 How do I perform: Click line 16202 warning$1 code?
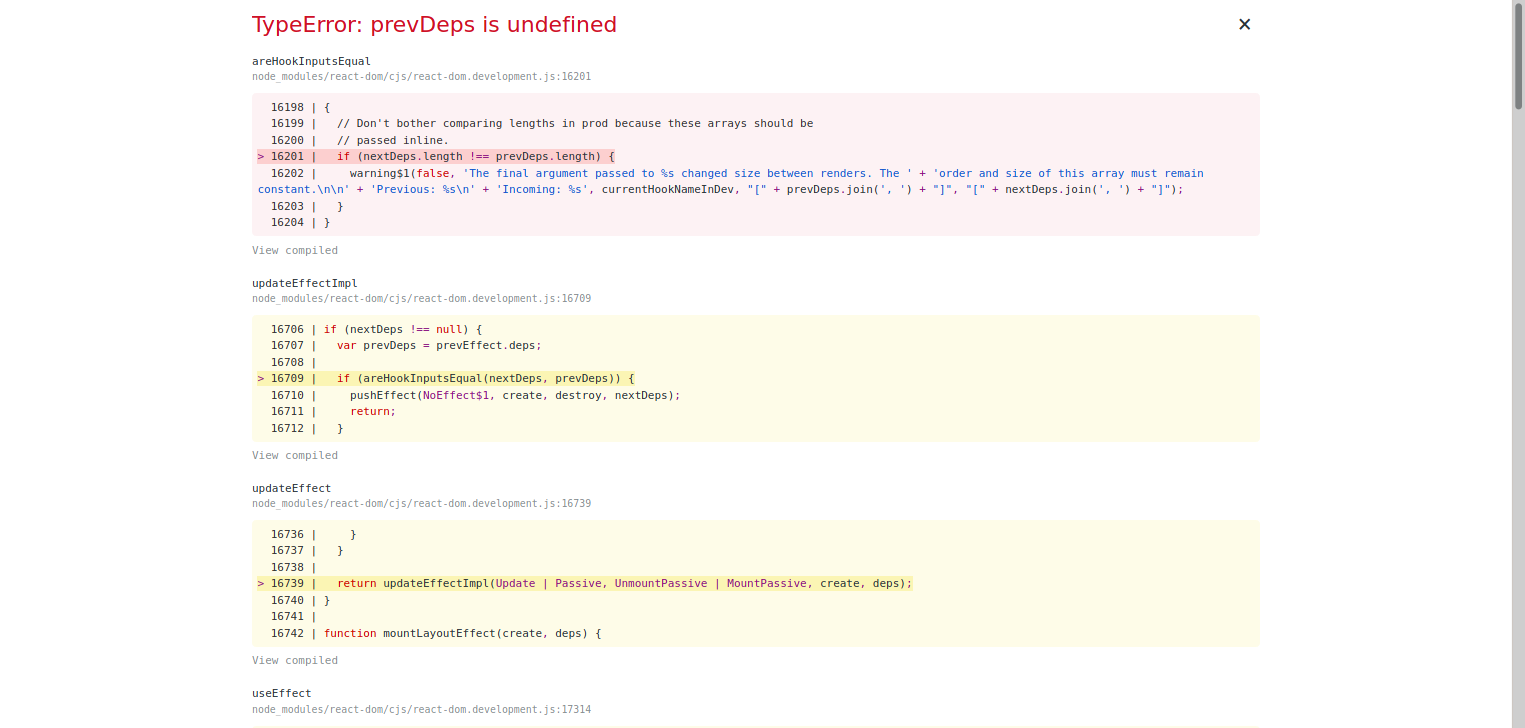click(x=731, y=181)
